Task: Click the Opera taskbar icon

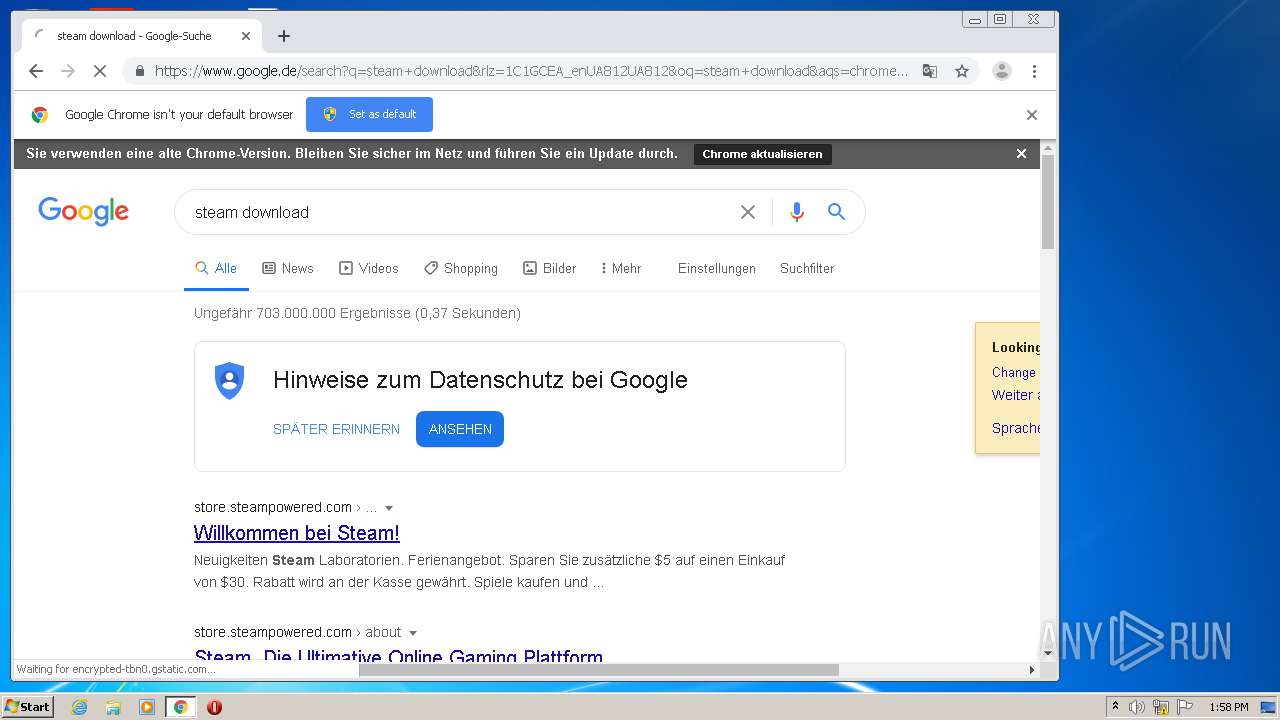Action: 214,707
